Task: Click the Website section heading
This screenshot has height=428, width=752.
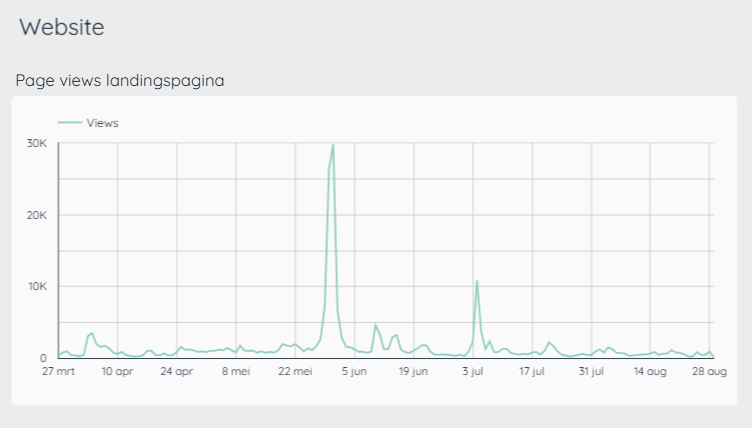Action: point(61,27)
